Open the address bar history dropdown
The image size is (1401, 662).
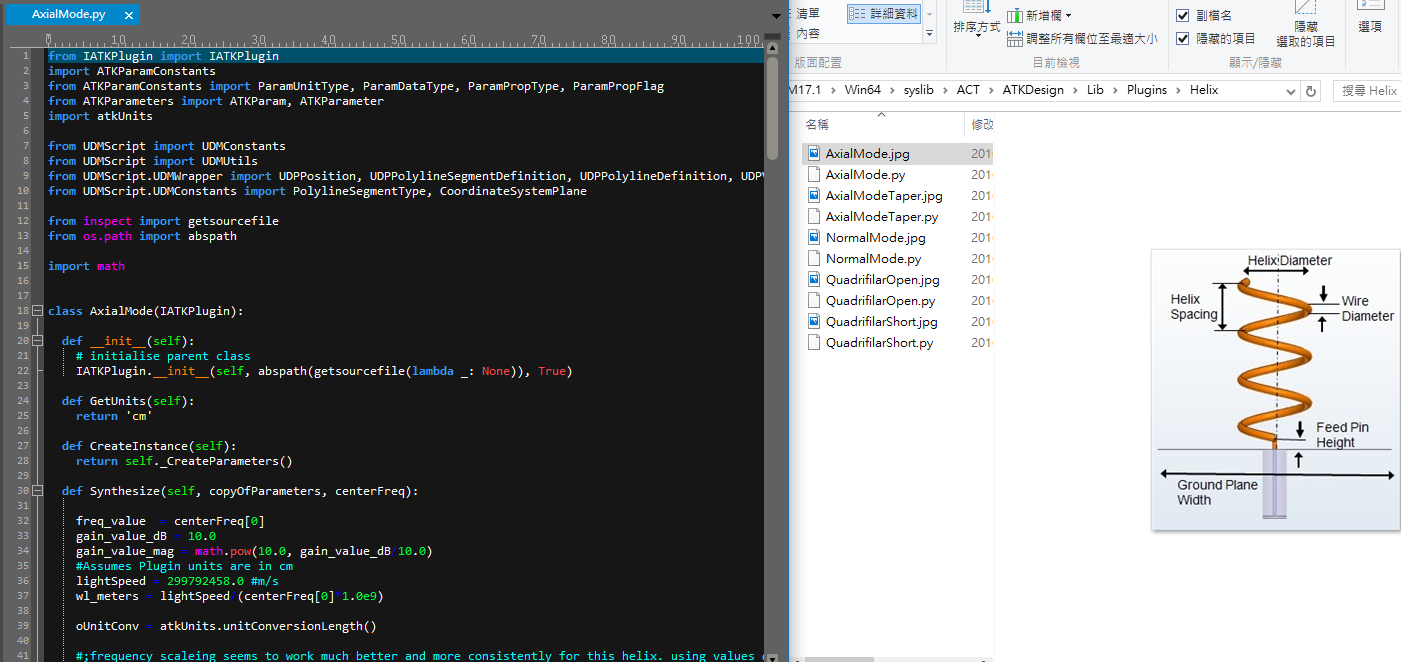pos(1289,91)
